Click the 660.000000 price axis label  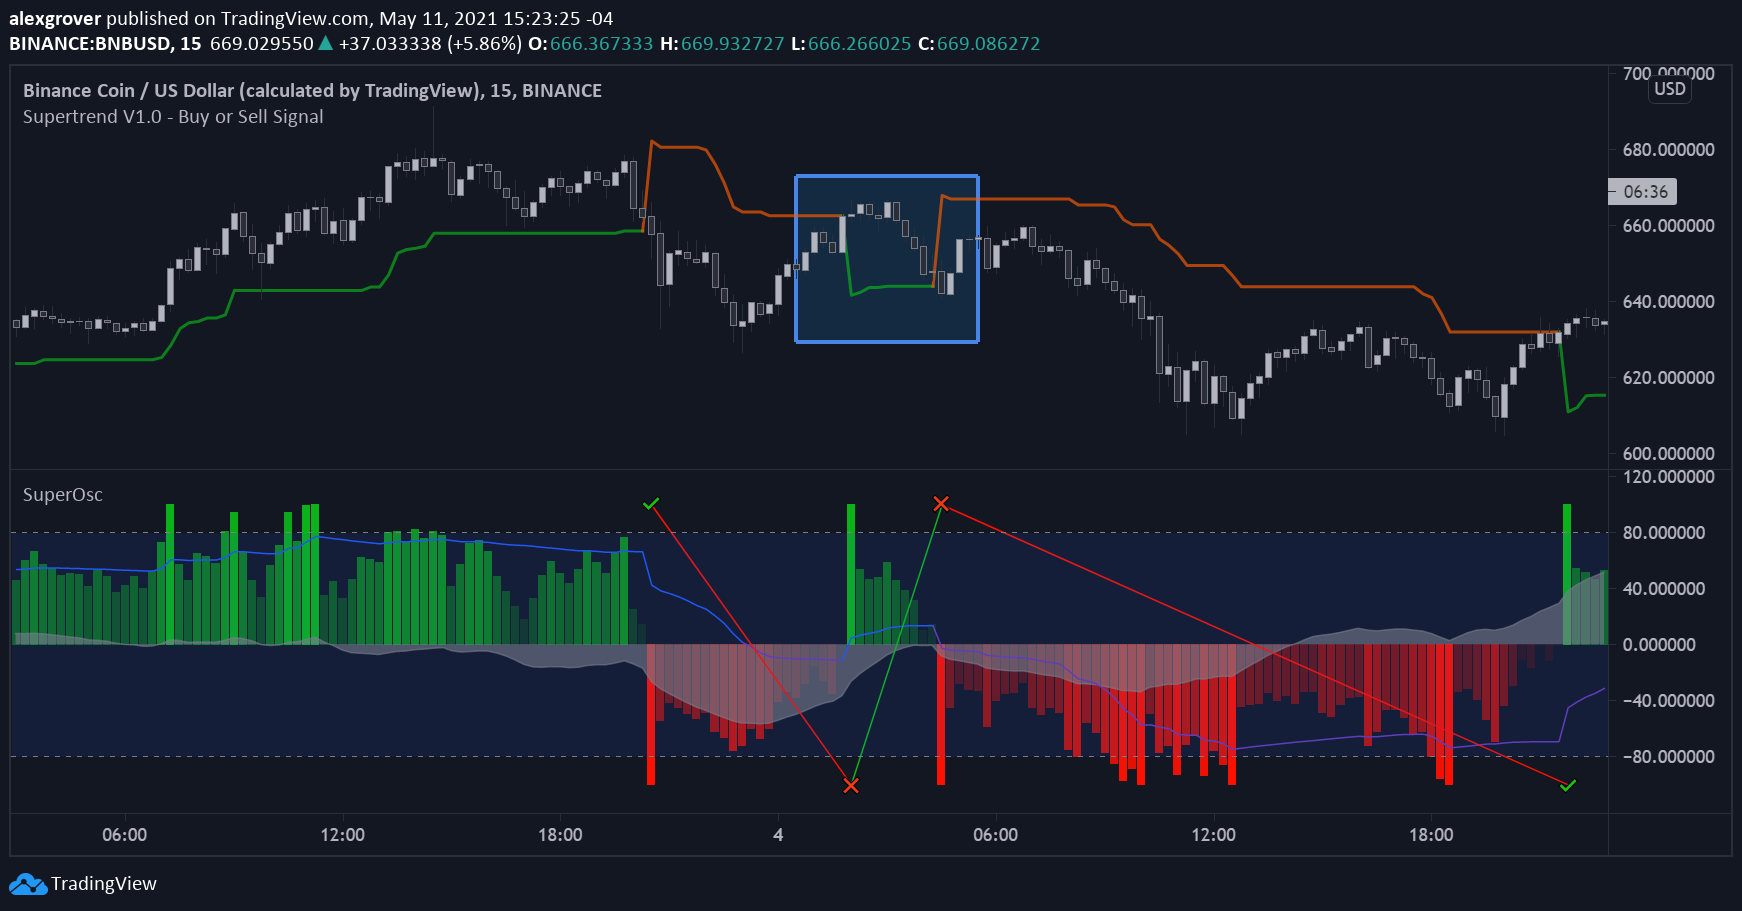coord(1668,226)
